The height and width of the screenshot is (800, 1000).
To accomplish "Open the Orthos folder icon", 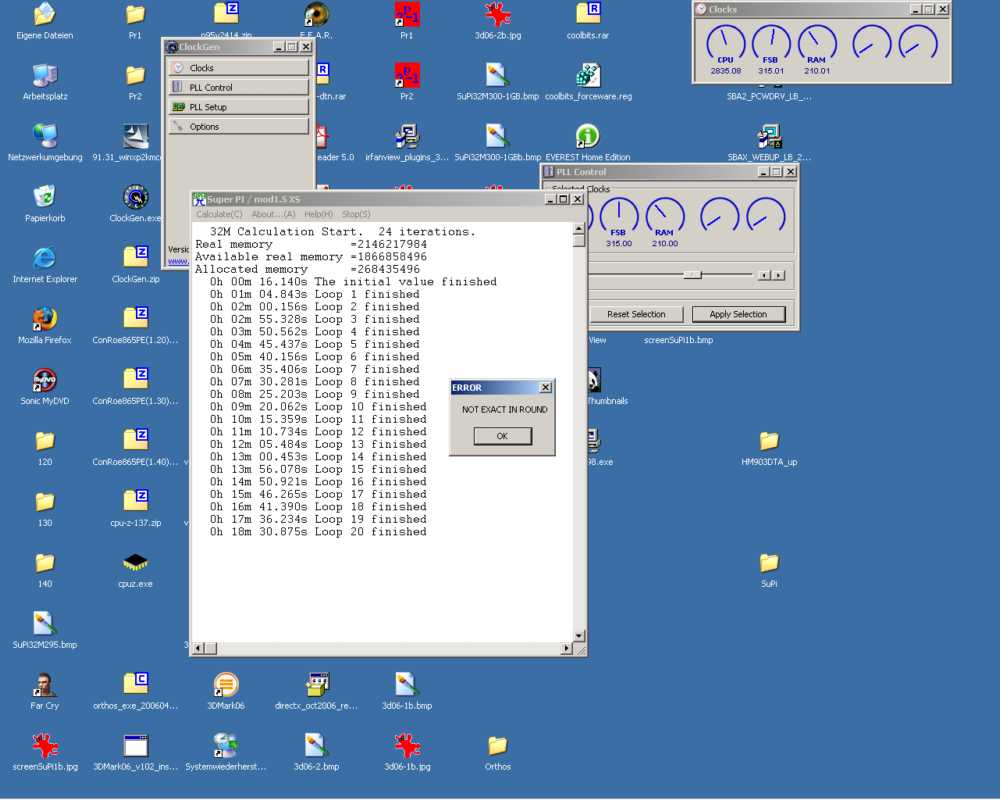I will point(497,746).
